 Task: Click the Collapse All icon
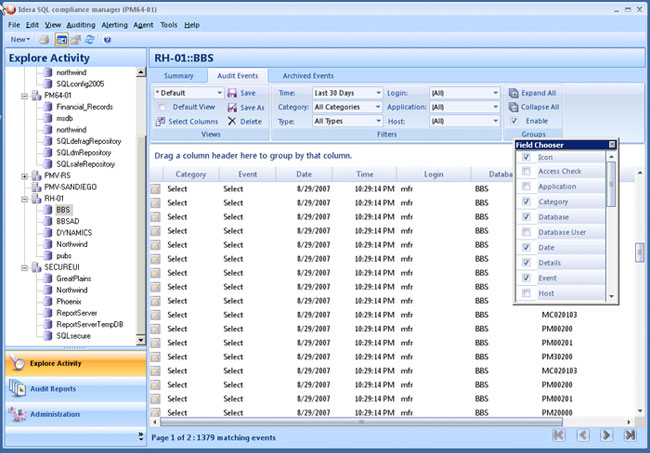coord(513,107)
